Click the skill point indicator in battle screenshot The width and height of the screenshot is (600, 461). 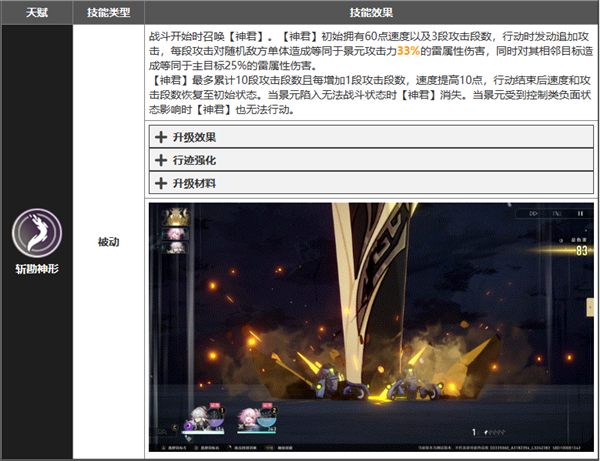(x=489, y=432)
